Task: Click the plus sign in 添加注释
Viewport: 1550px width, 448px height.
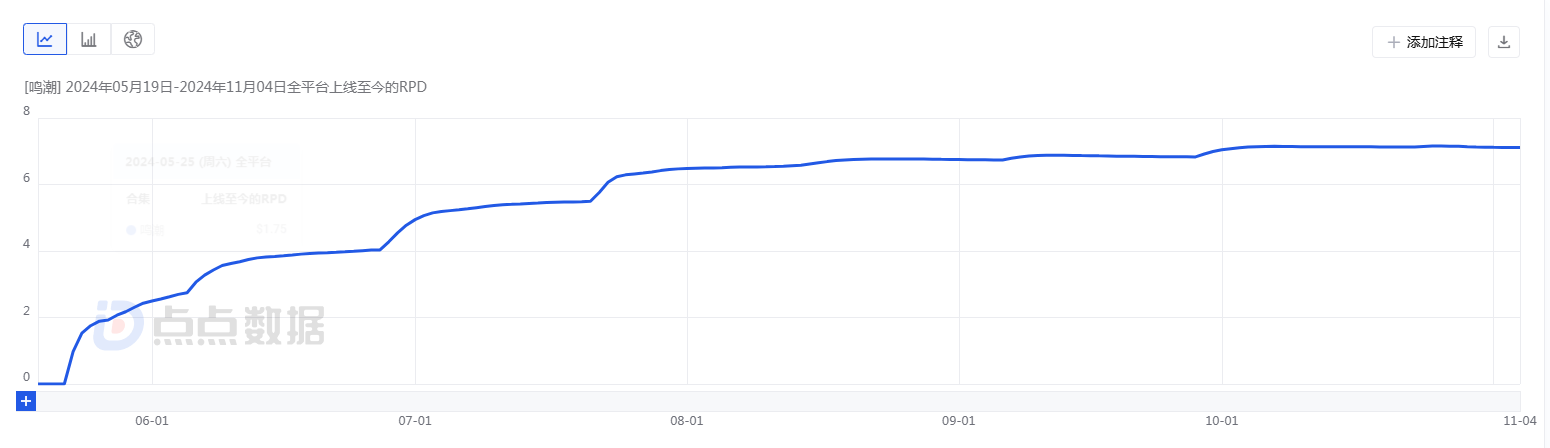Action: [1393, 42]
